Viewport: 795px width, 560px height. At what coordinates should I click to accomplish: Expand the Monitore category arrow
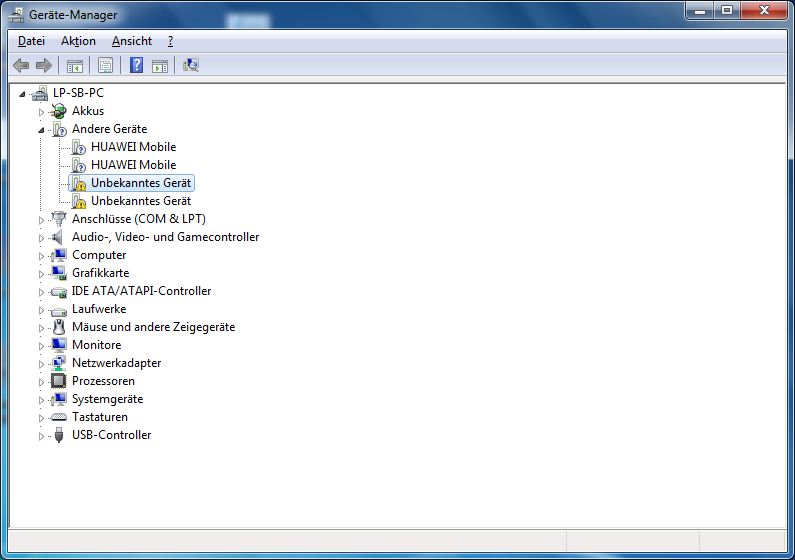[41, 346]
